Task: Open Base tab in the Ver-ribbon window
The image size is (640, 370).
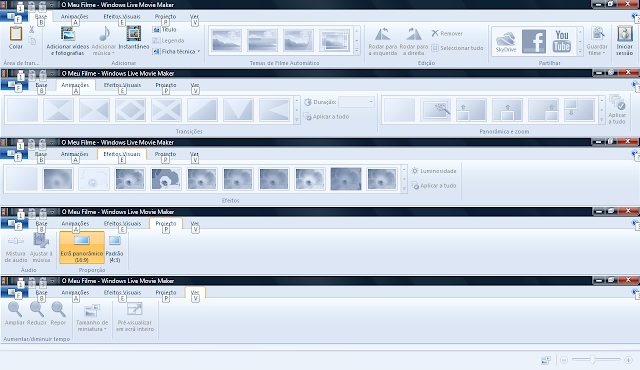Action: pos(41,292)
